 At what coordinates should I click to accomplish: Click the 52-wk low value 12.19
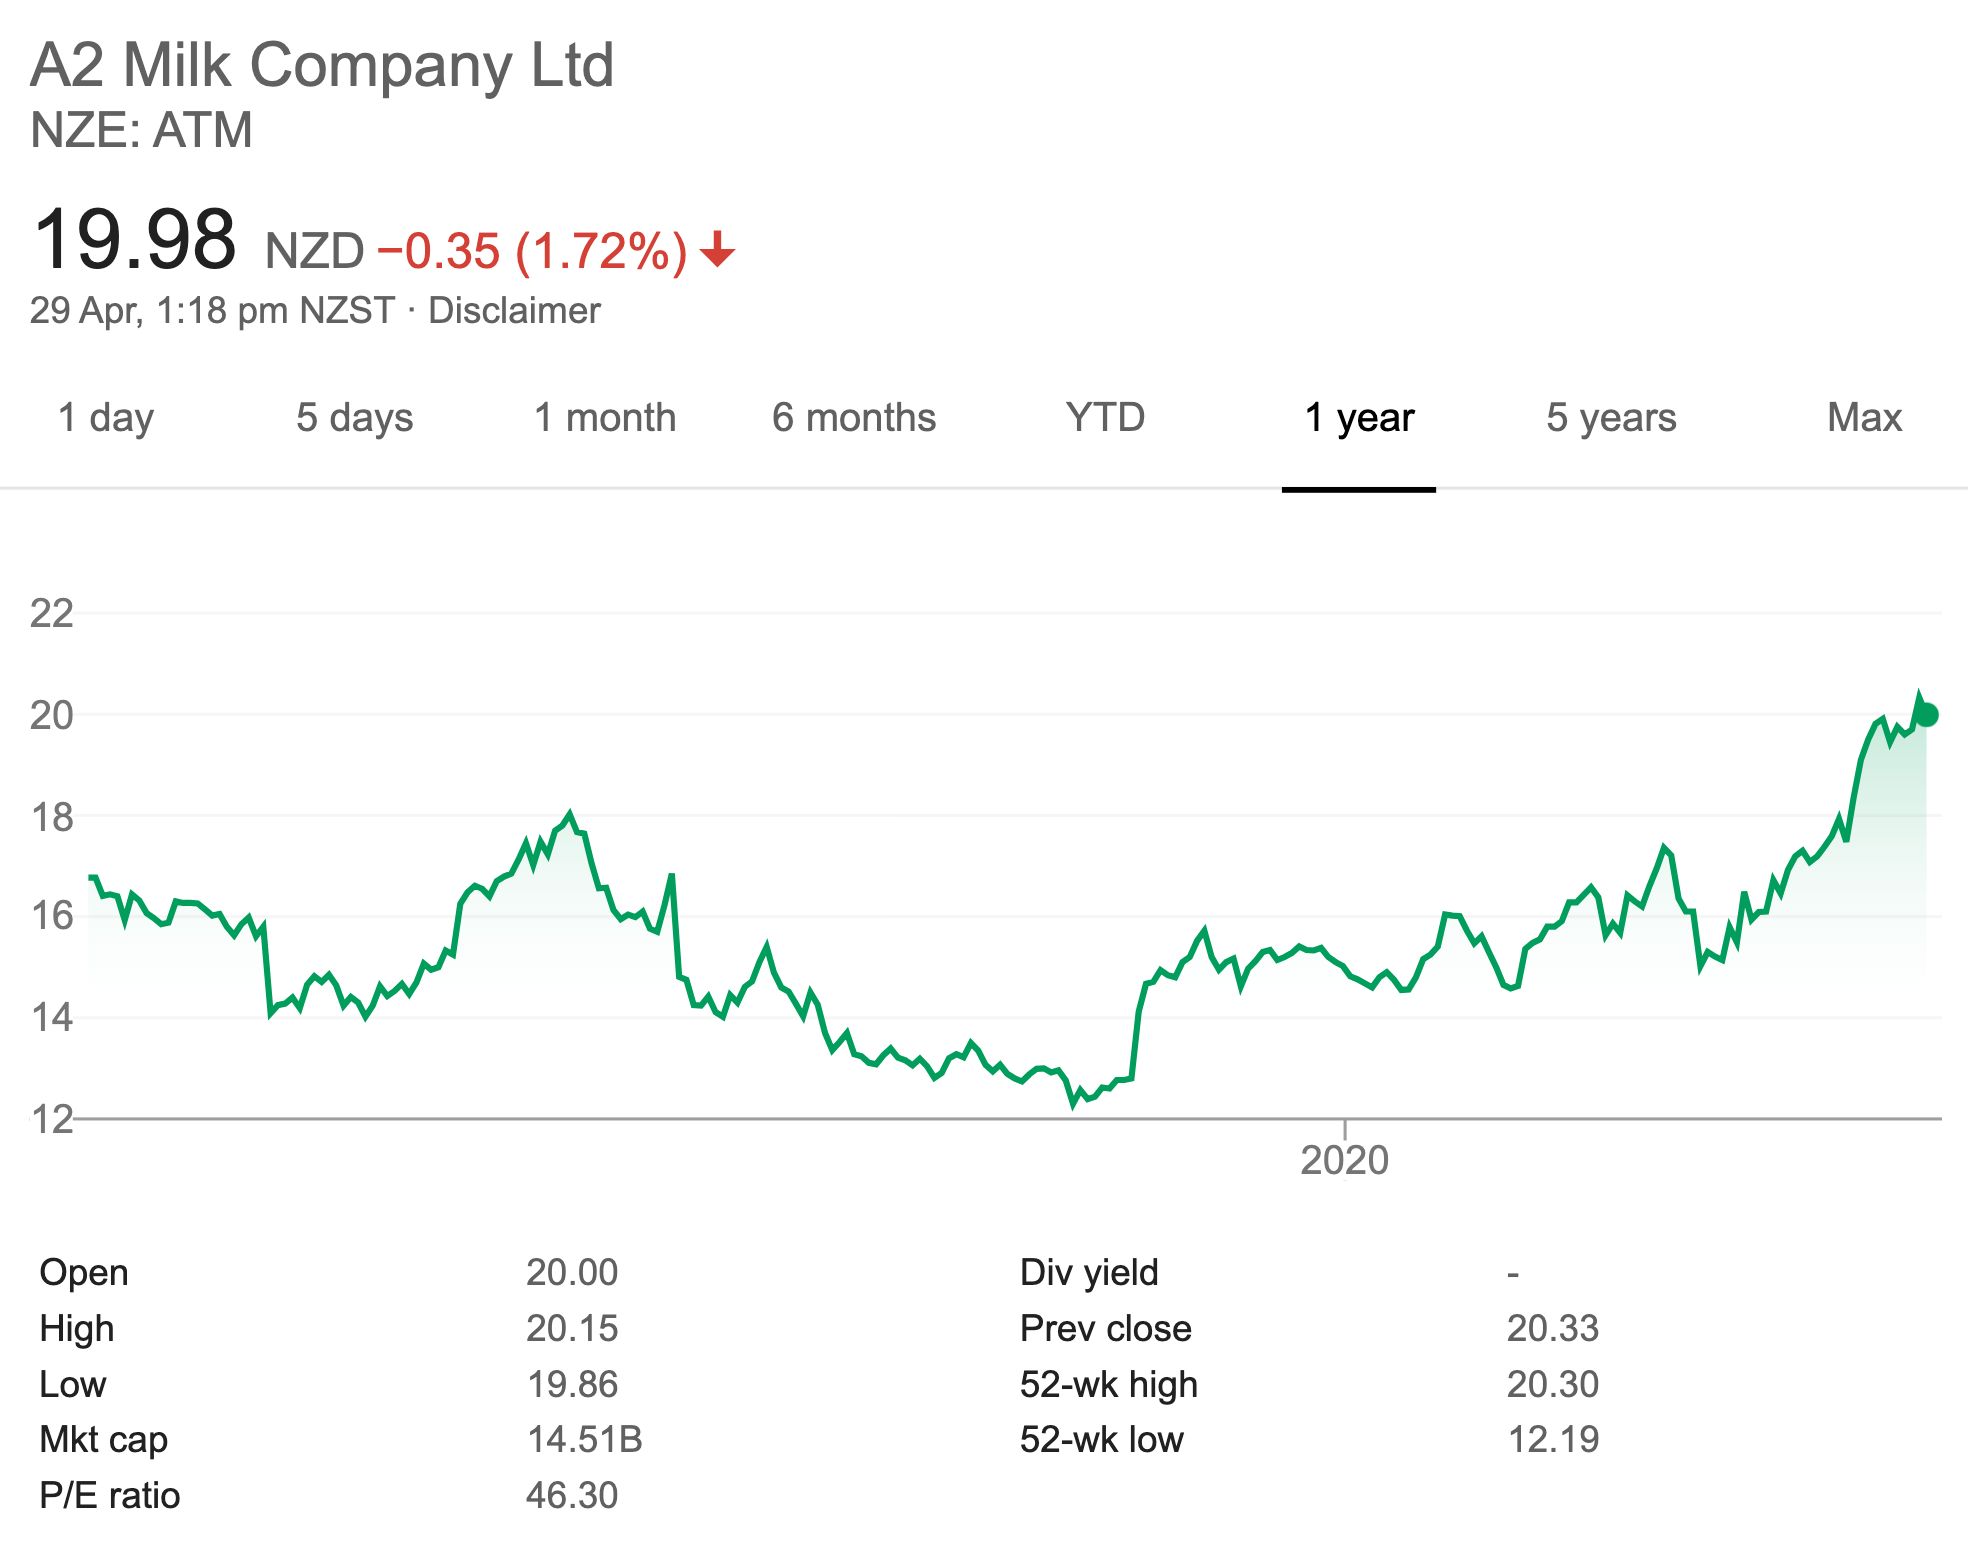(1552, 1439)
